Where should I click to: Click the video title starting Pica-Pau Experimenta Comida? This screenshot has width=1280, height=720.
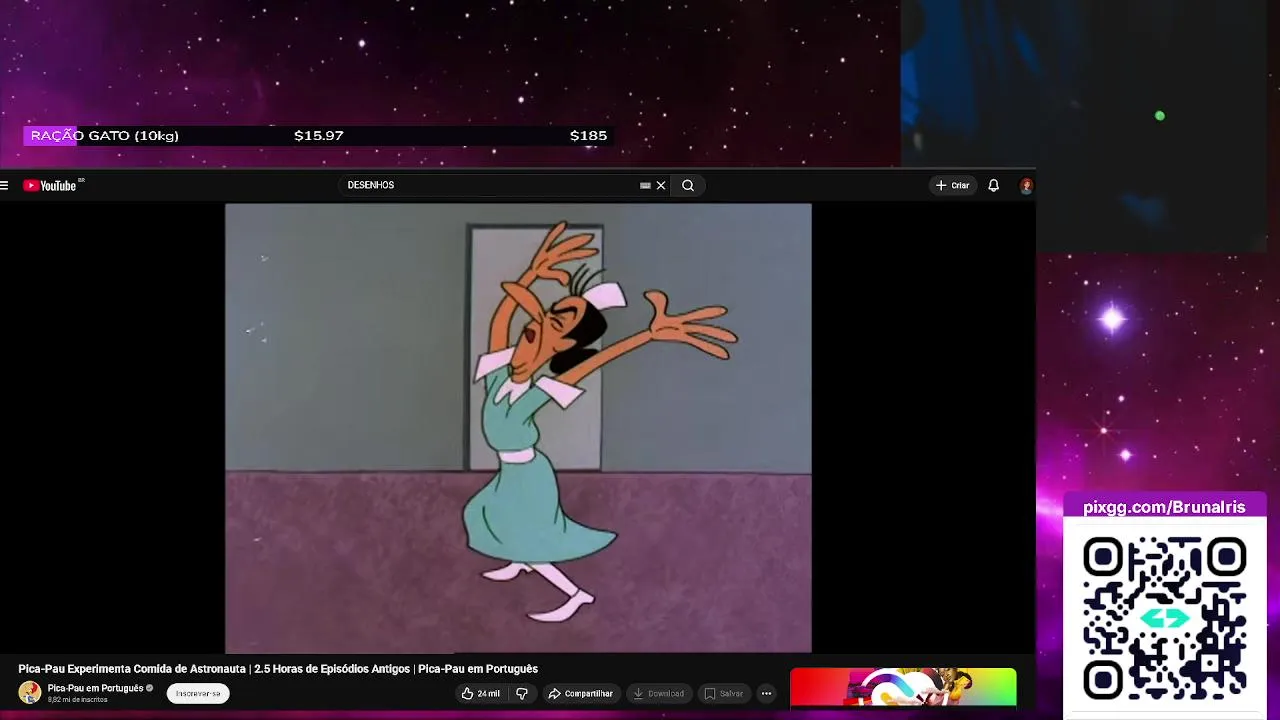click(278, 669)
